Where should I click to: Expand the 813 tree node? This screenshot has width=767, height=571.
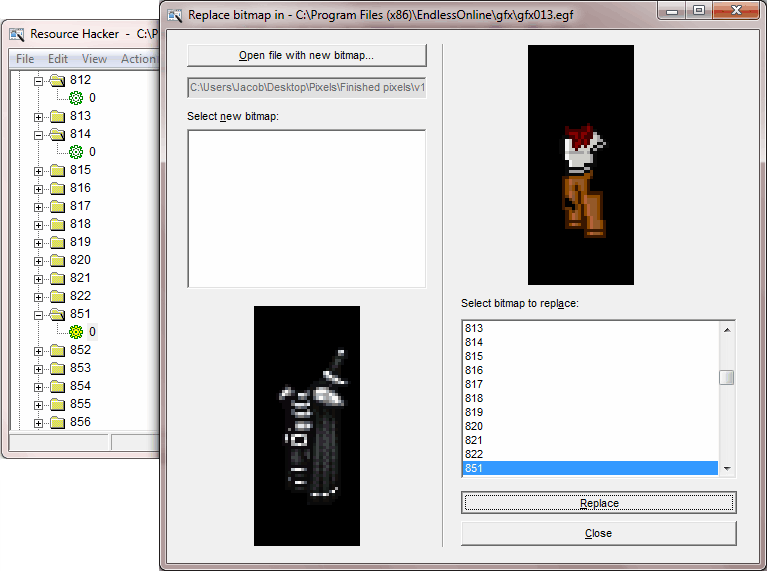pyautogui.click(x=38, y=117)
